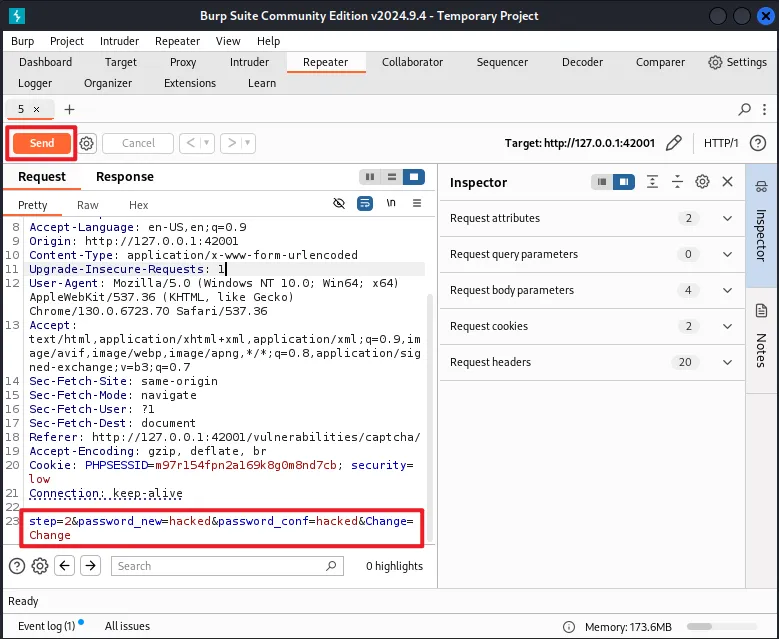
Task: Close Repeater tab 5
Action: (x=36, y=109)
